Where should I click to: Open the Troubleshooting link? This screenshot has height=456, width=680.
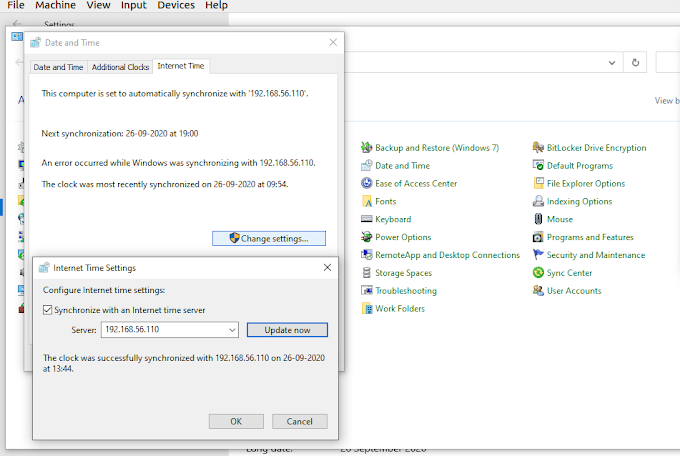(406, 291)
